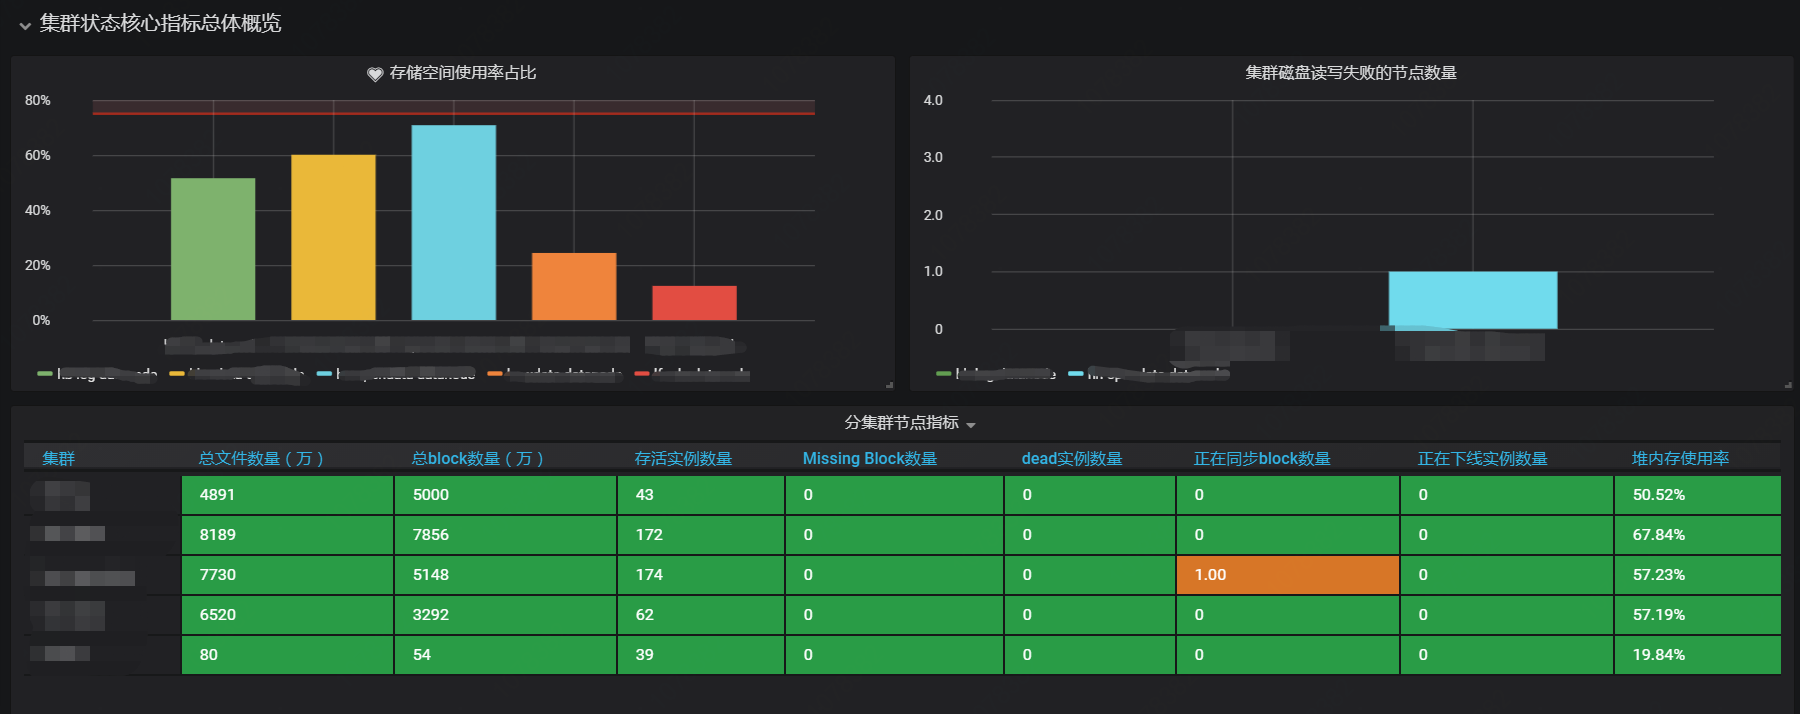1800x714 pixels.
Task: Sort table by dead实例数量 column
Action: tap(1072, 458)
